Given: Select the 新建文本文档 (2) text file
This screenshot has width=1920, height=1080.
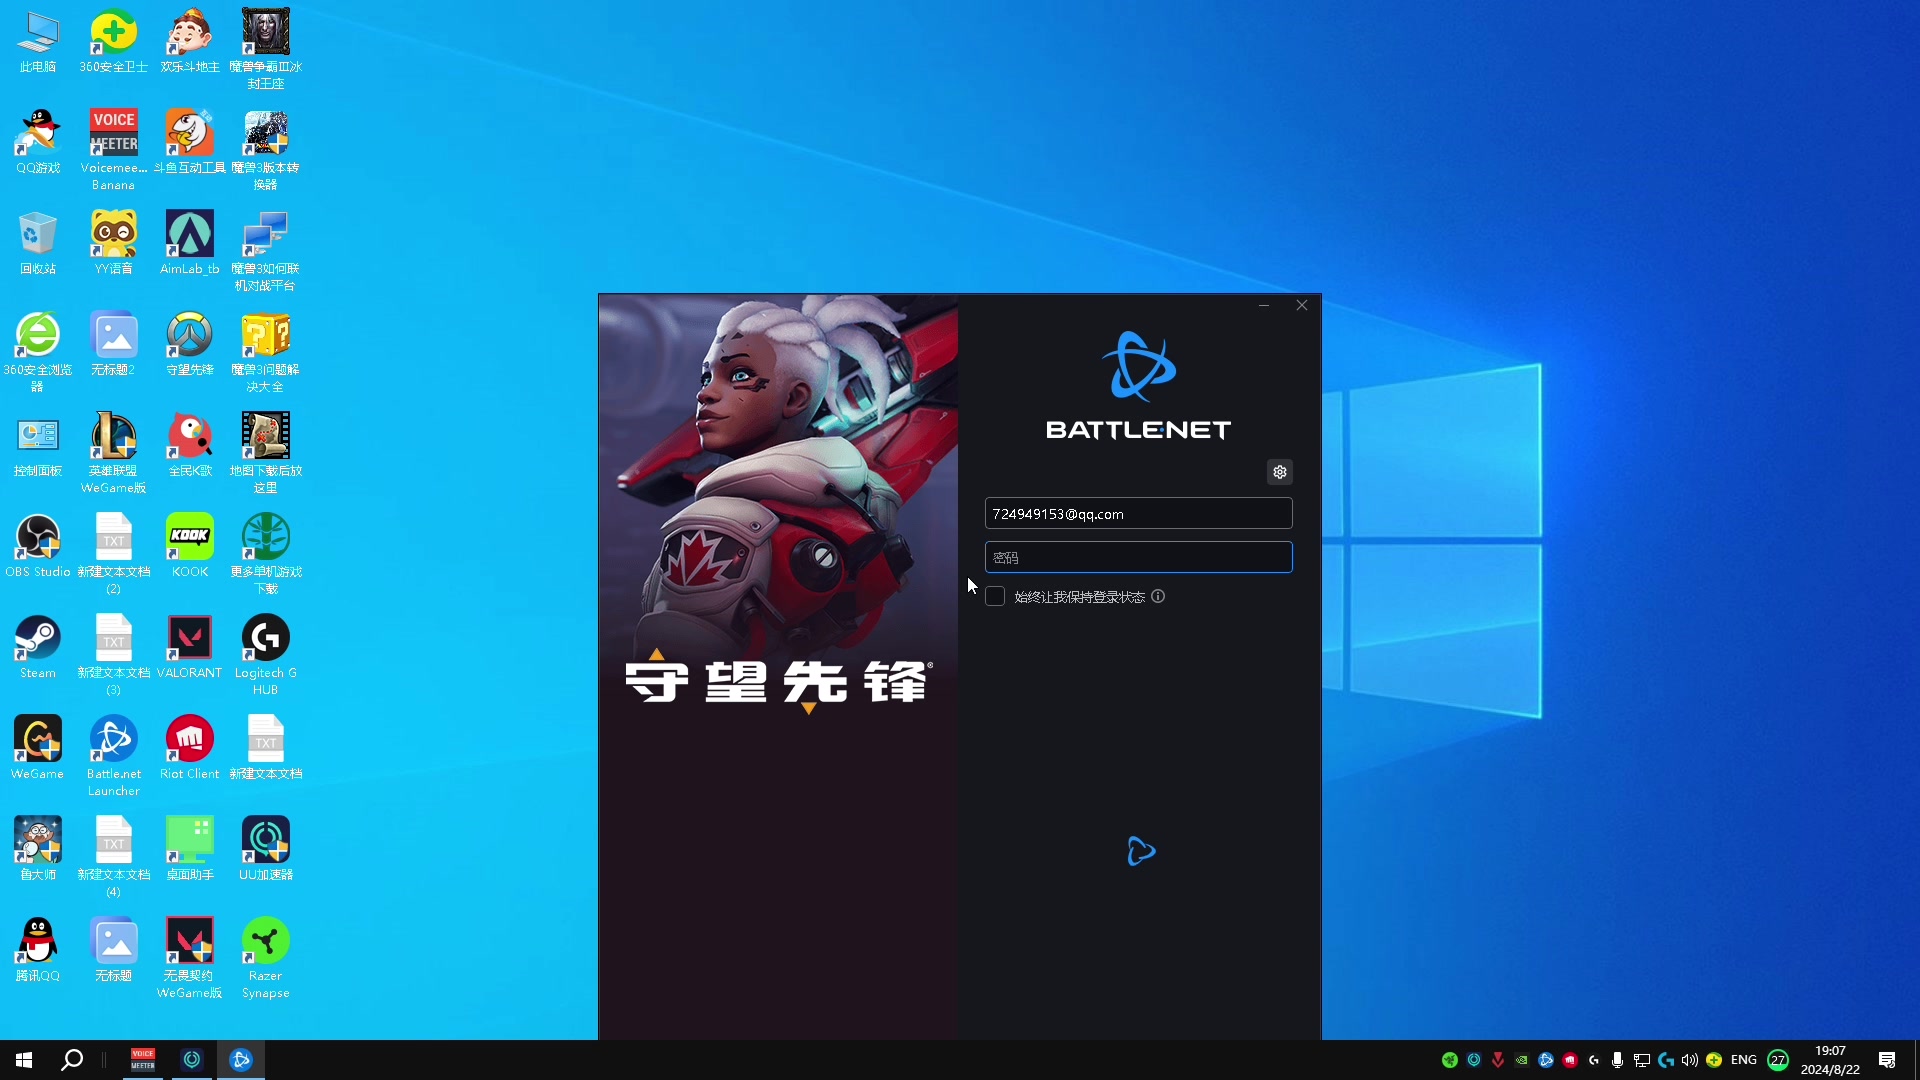Looking at the screenshot, I should pos(114,554).
